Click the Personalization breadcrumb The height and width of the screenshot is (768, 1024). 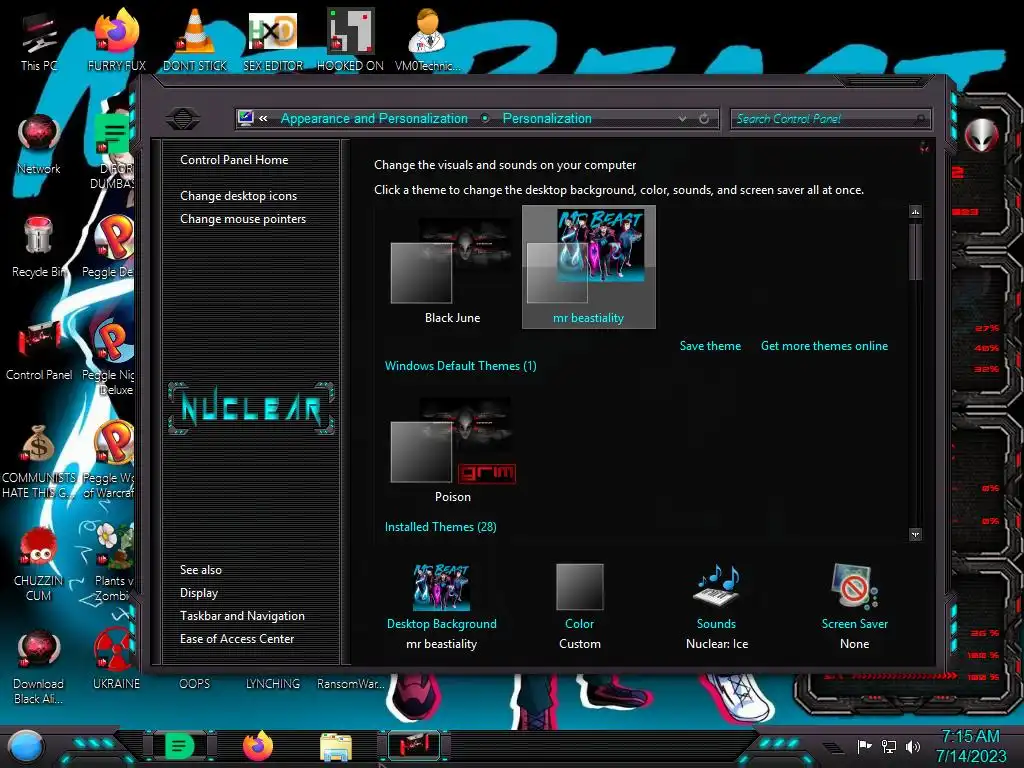(547, 118)
